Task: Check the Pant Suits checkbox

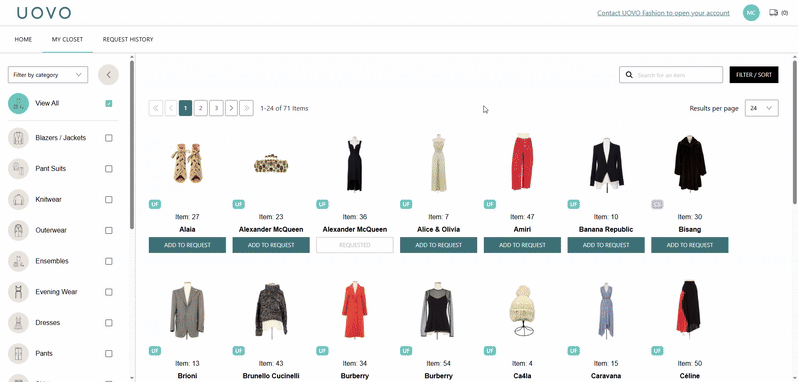Action: (108, 169)
